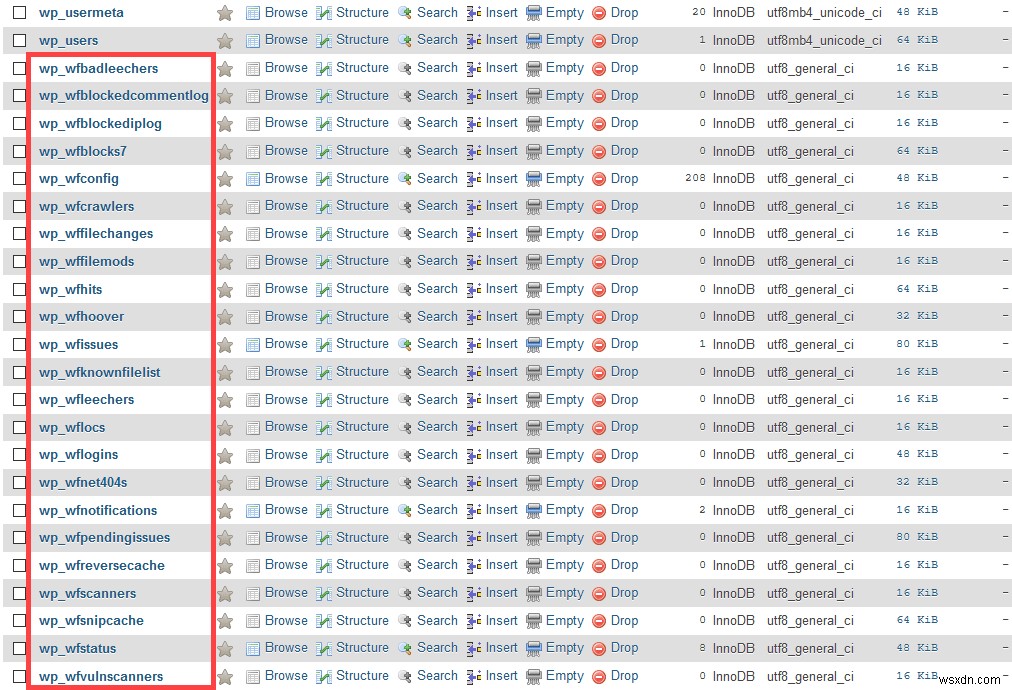Click the wp_wfpendingissues table name

tap(106, 537)
